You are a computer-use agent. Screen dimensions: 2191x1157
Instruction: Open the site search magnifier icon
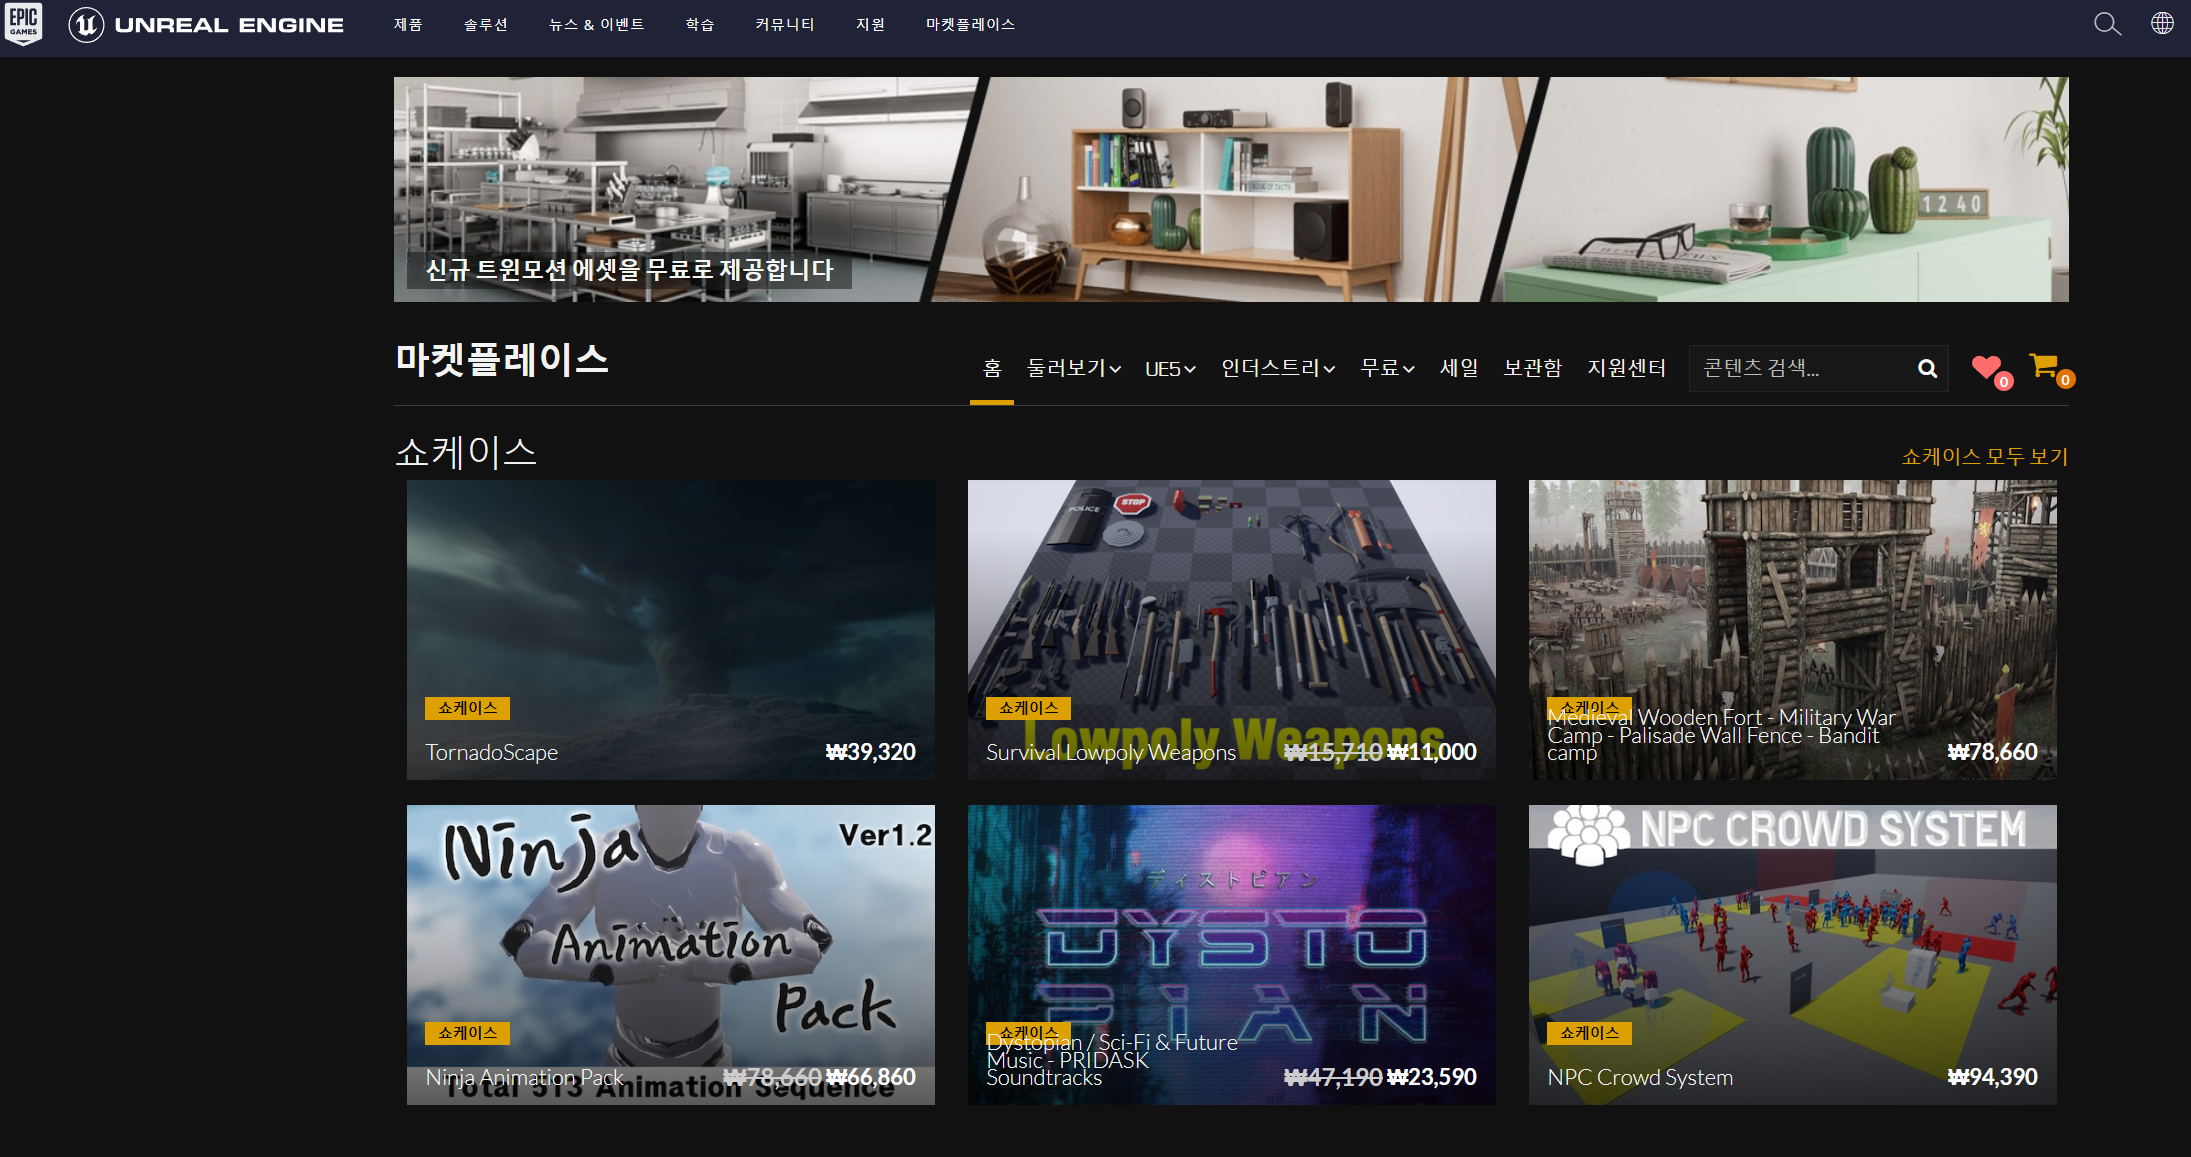[2107, 24]
